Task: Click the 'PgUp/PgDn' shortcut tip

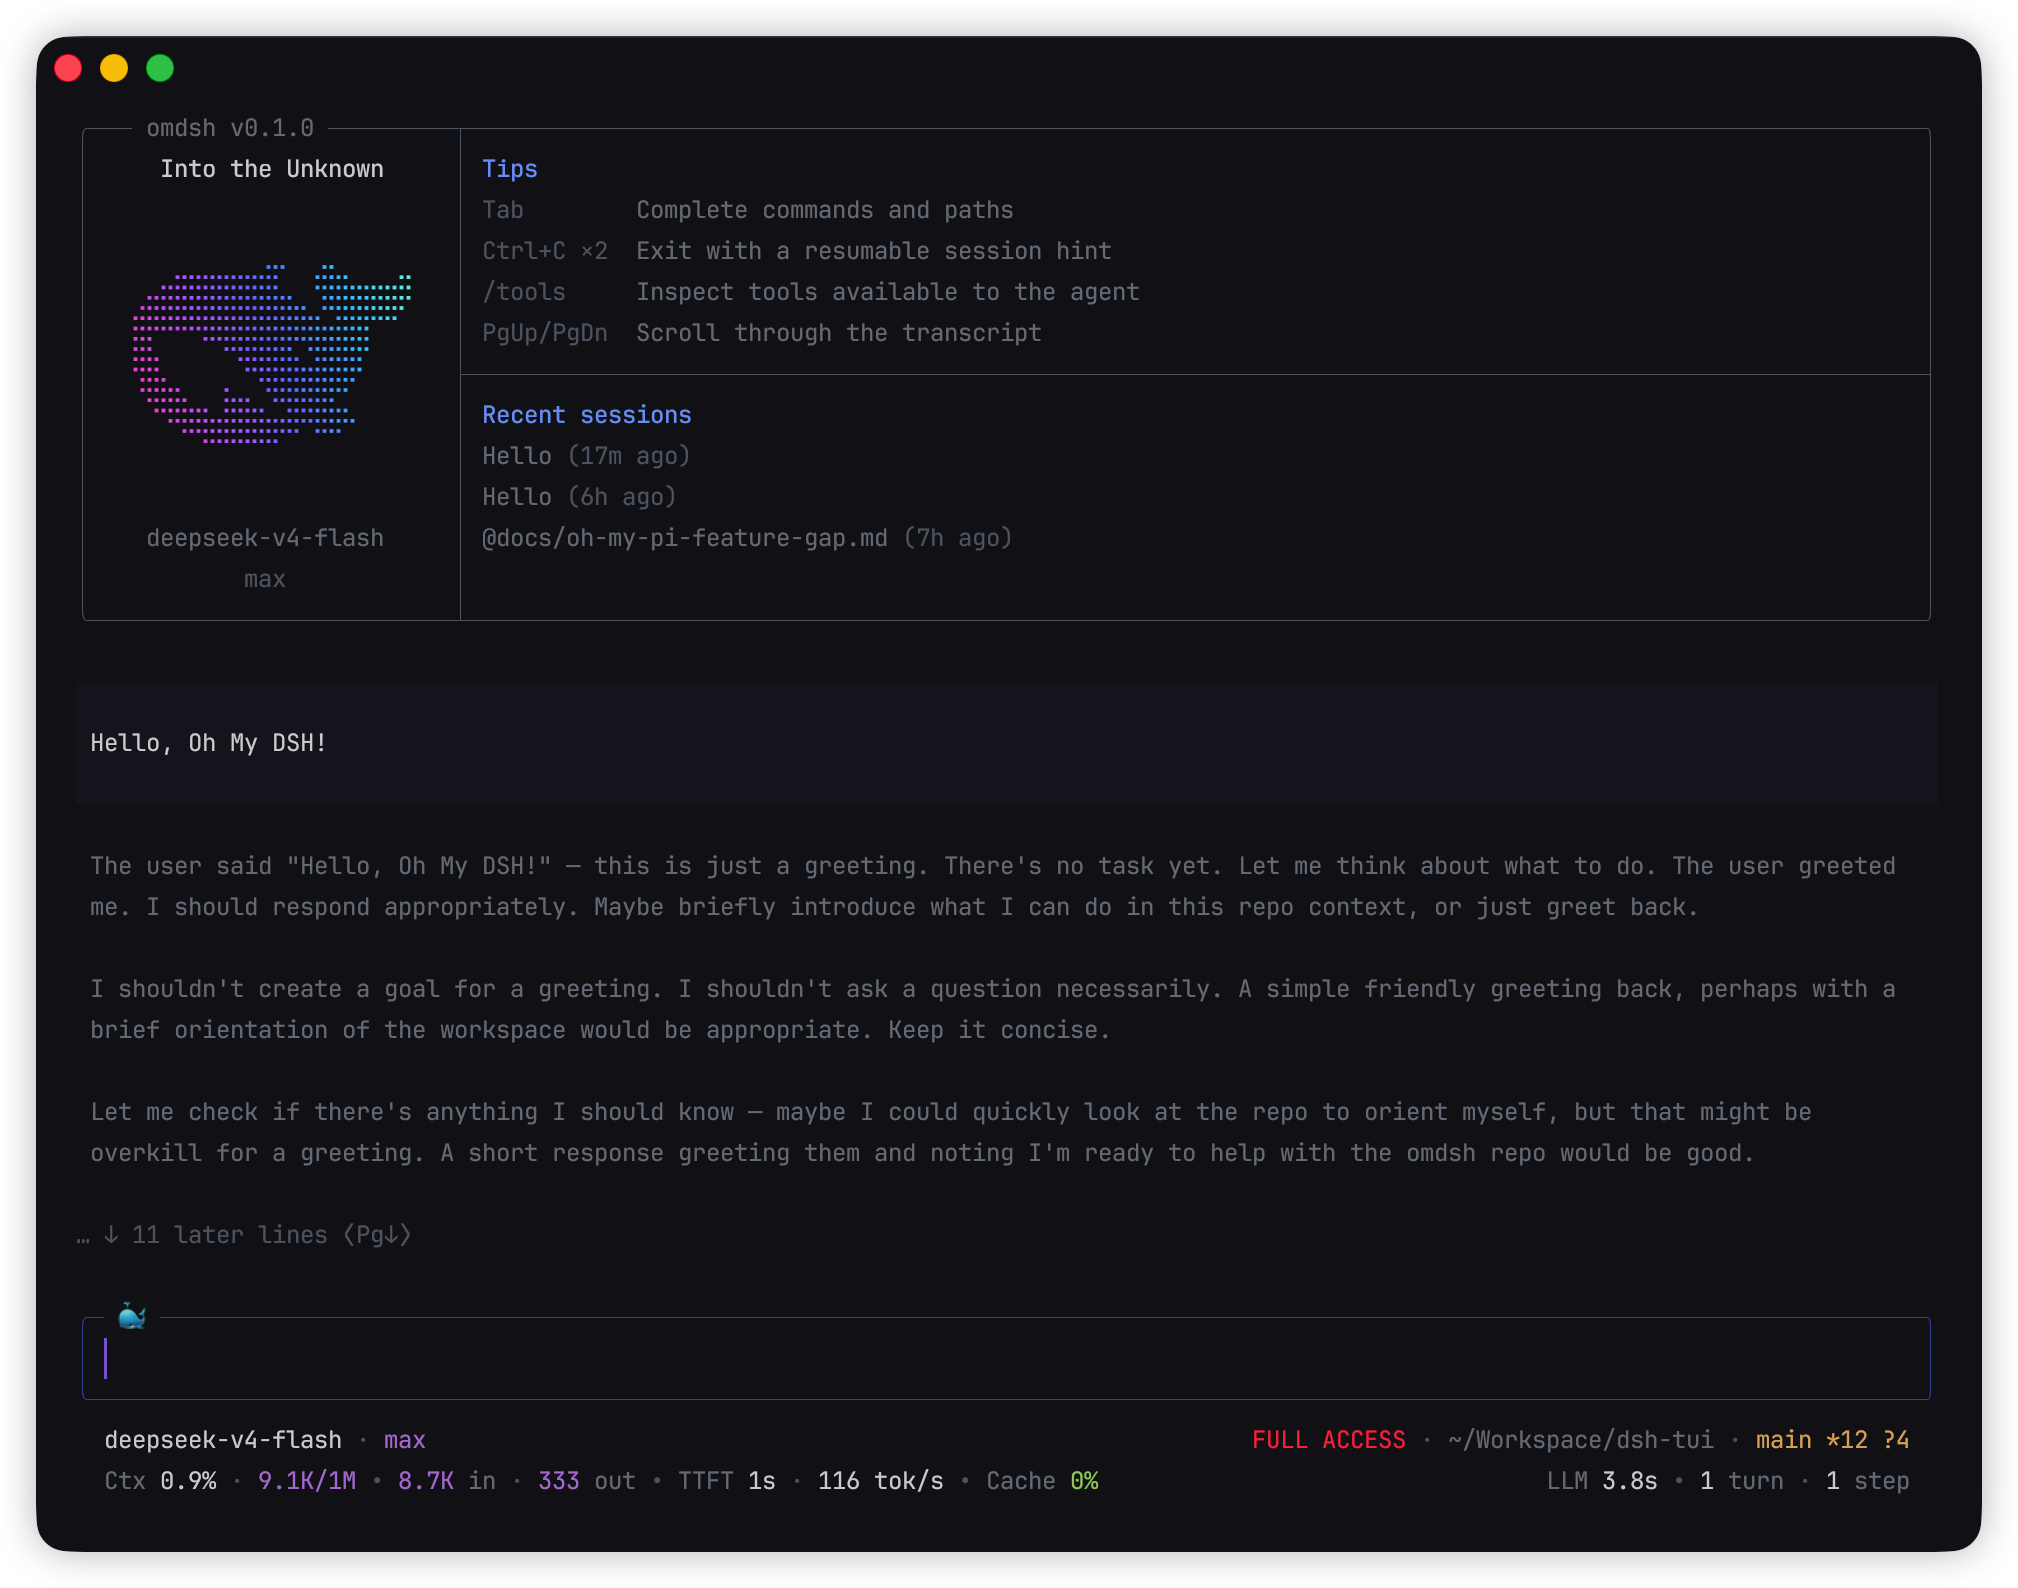Action: (545, 333)
